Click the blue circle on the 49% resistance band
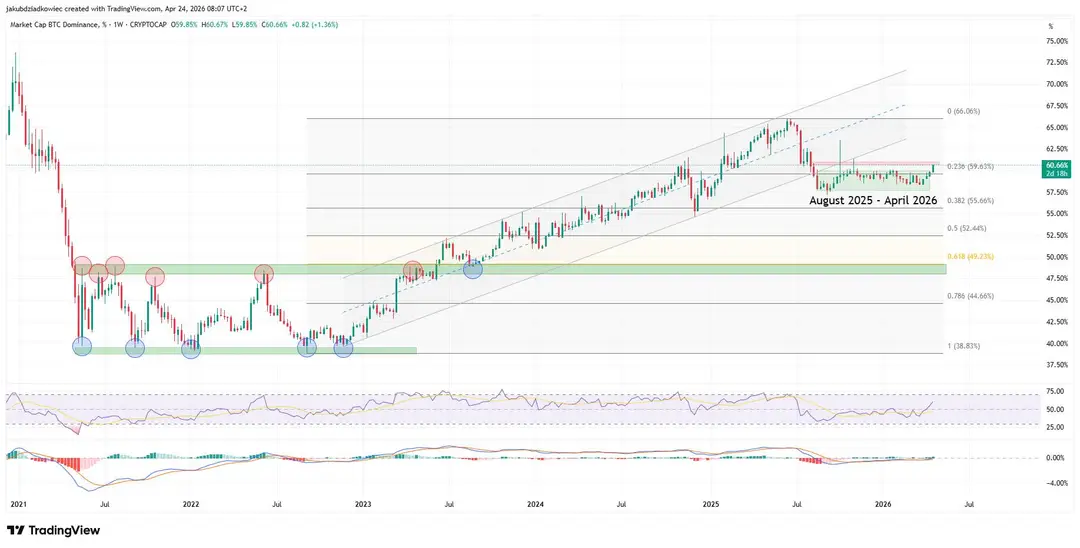1080x548 pixels. (x=472, y=268)
